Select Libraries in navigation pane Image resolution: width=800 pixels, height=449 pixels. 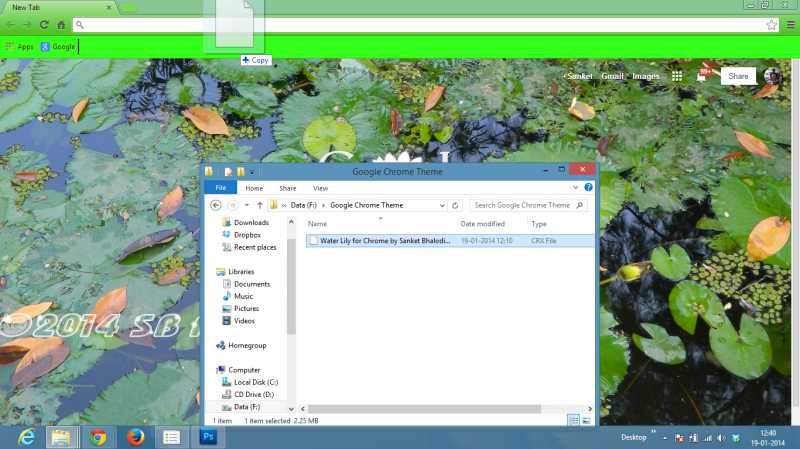pyautogui.click(x=235, y=271)
